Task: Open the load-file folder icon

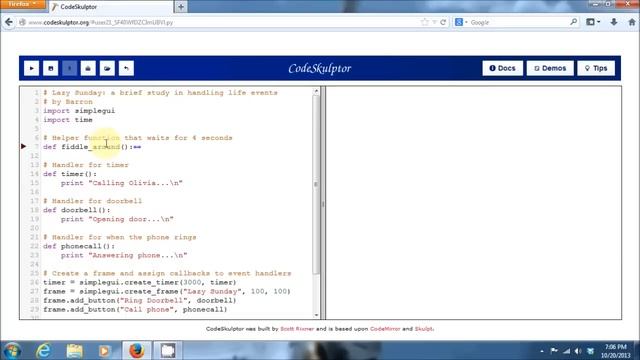Action: click(x=107, y=68)
